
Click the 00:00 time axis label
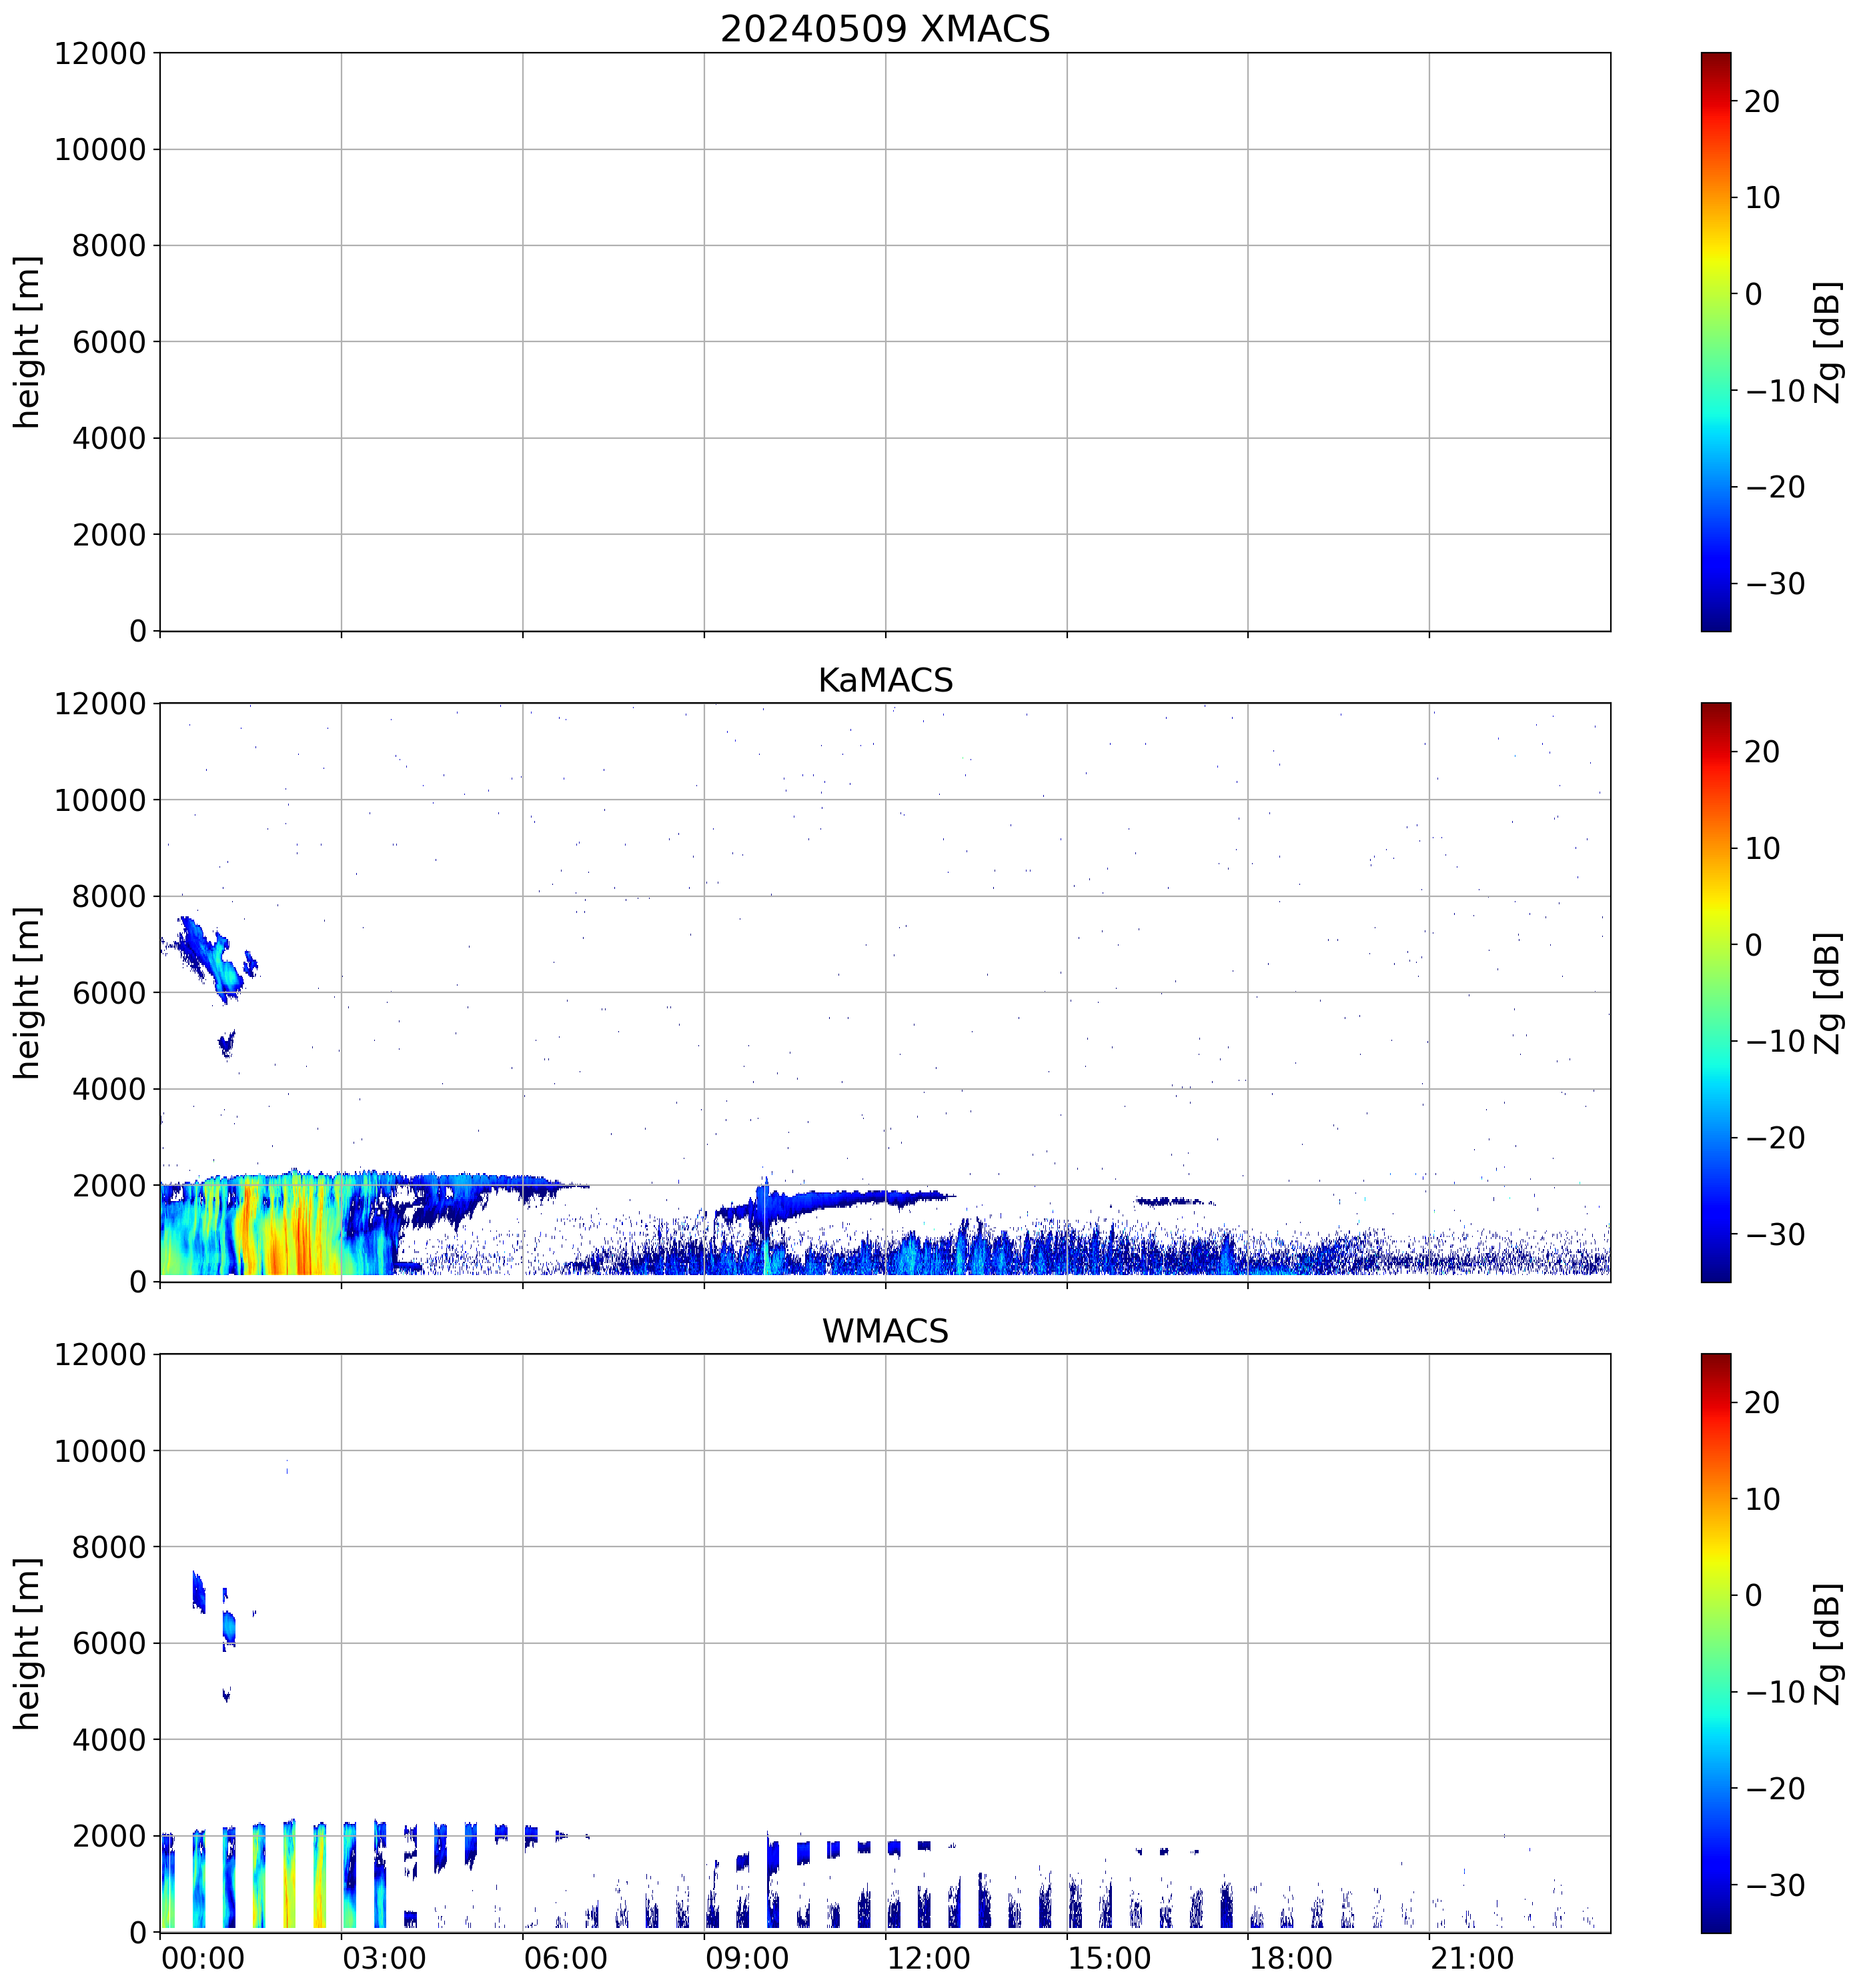coord(203,1958)
